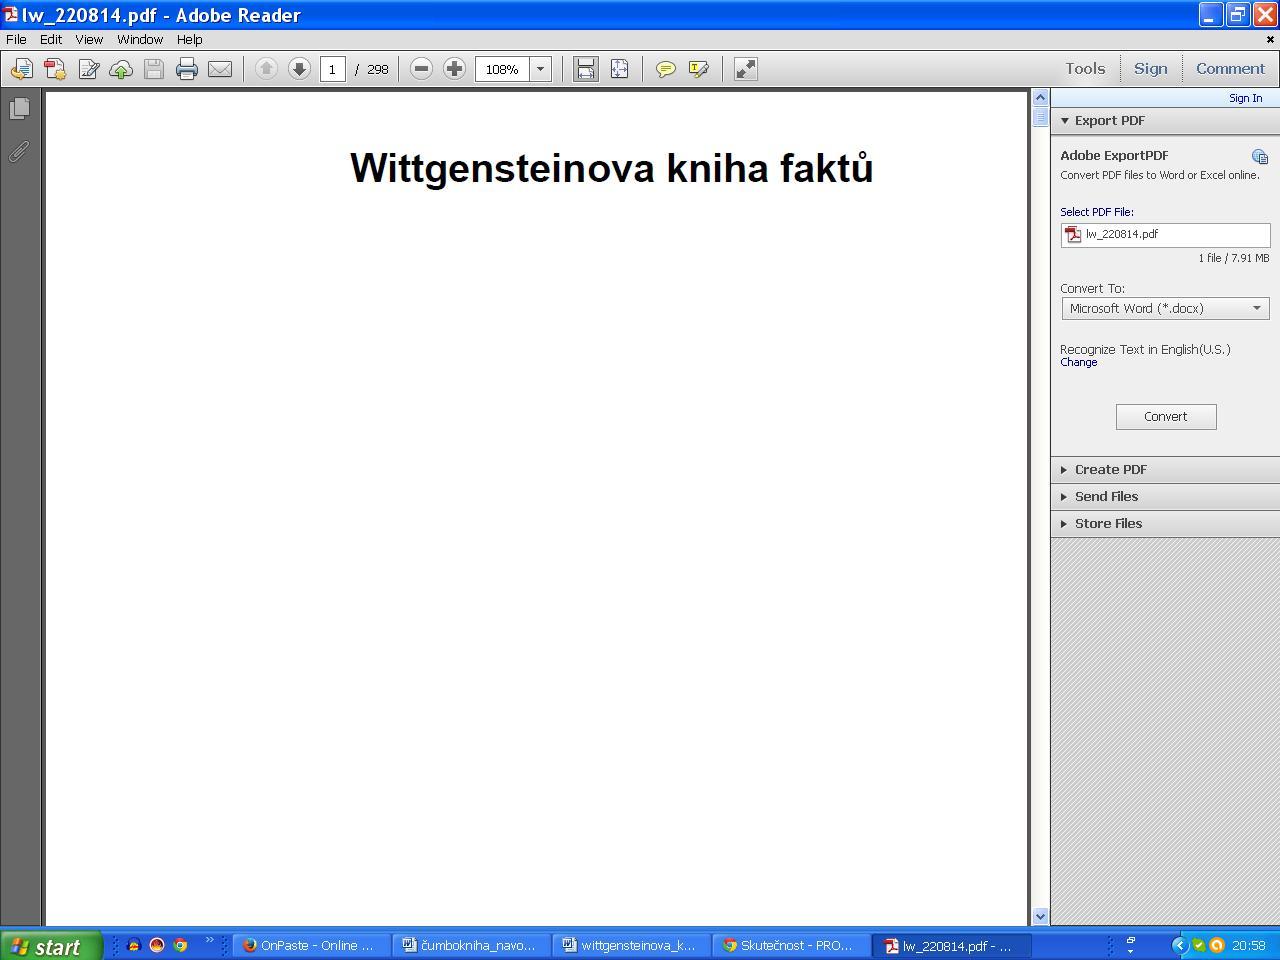Email the current PDF document
This screenshot has width=1280, height=960.
point(220,69)
